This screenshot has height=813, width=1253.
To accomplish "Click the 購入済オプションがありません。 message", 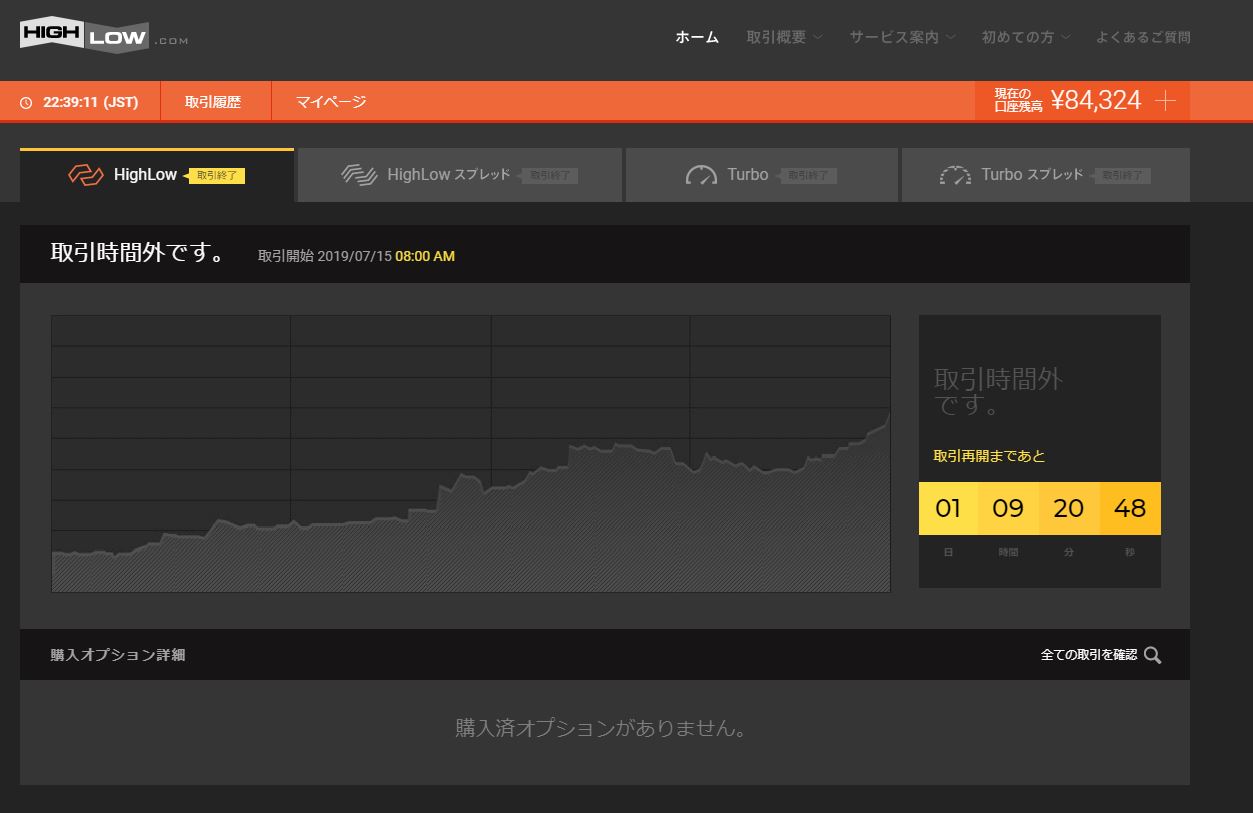I will tap(601, 728).
